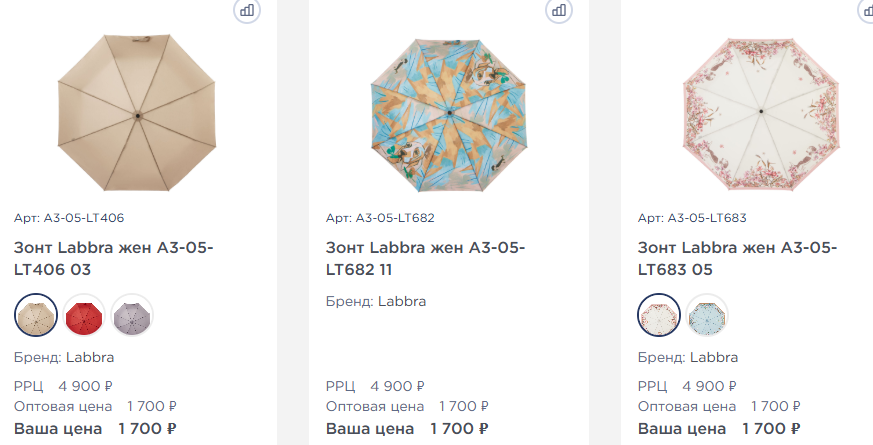Viewport: 873px width, 445px height.
Task: Click compare icon on LT682 umbrella card
Action: tap(559, 10)
